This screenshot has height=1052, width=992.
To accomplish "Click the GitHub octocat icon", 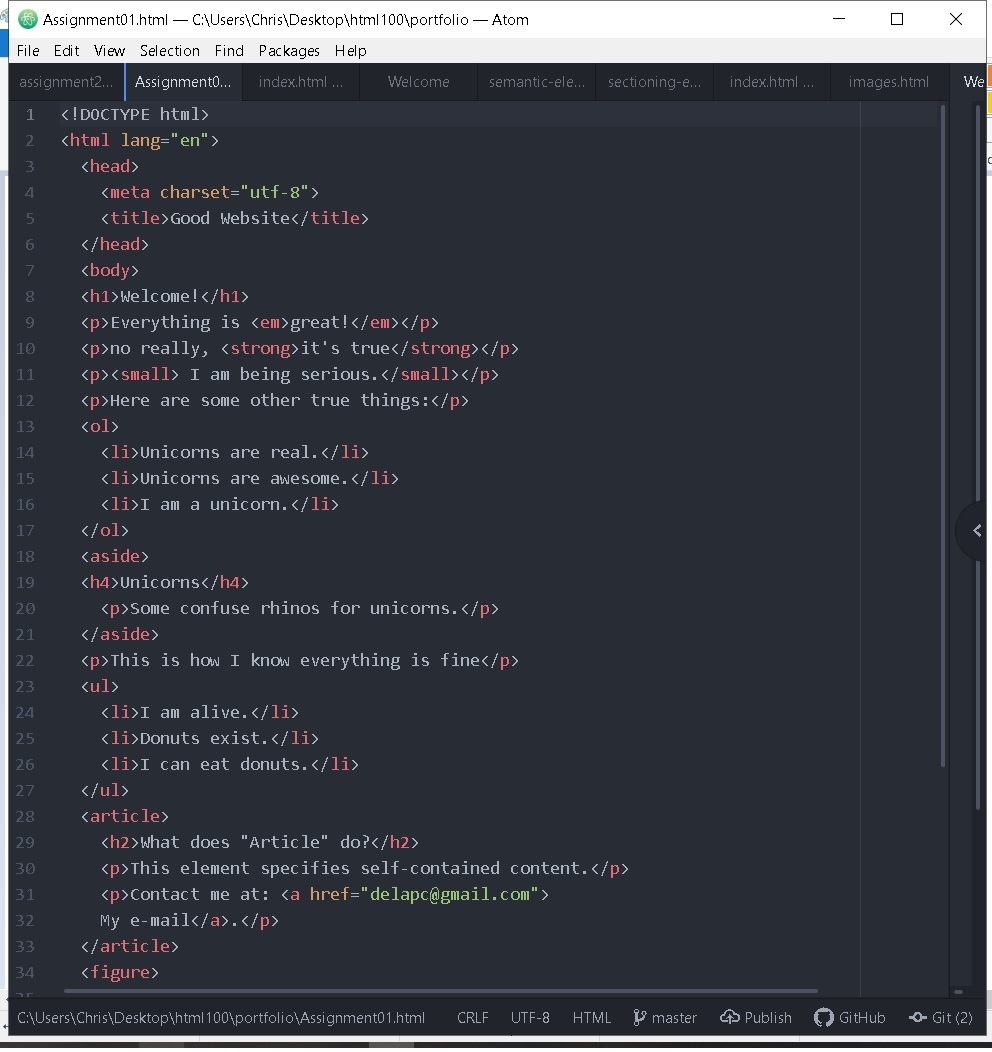I will click(x=824, y=1018).
